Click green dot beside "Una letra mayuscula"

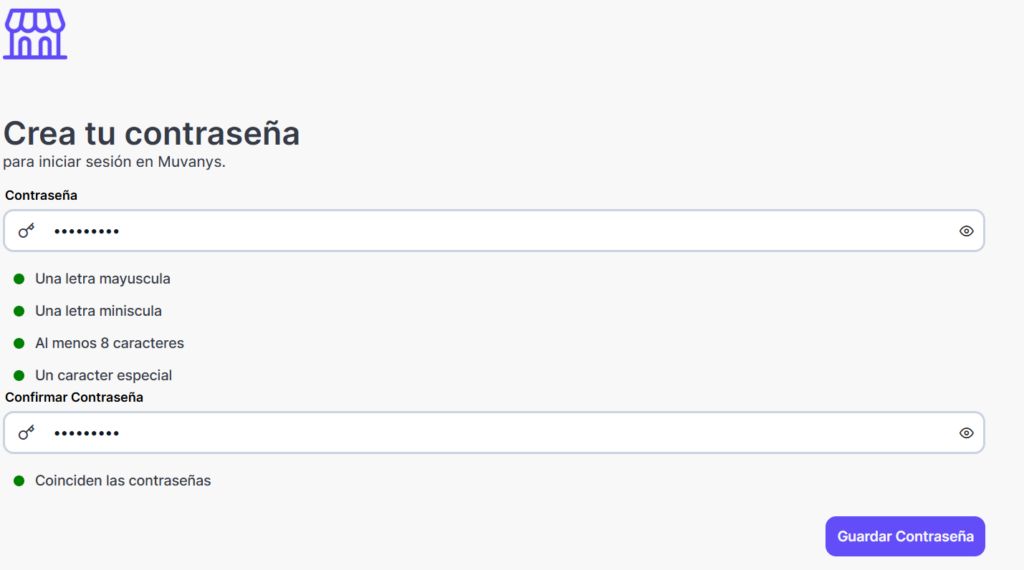[x=18, y=279]
